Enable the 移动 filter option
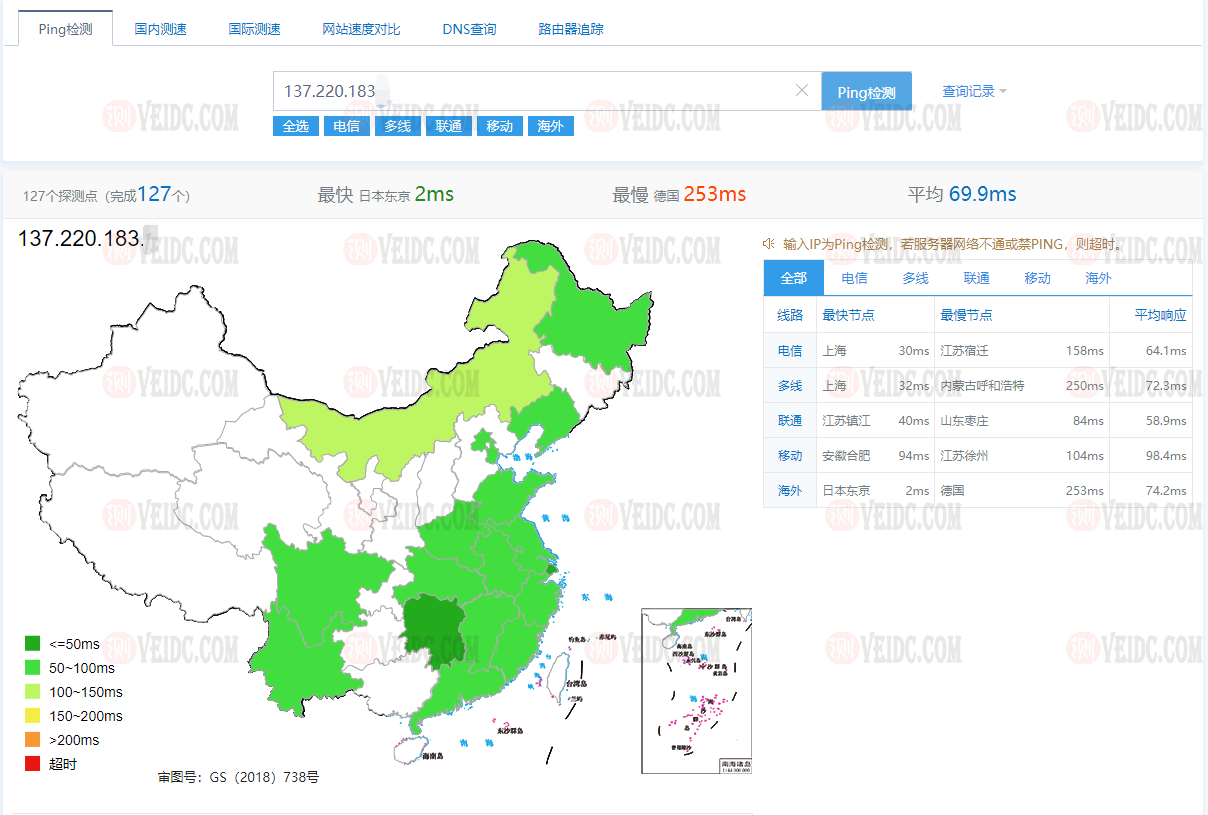 [x=499, y=125]
